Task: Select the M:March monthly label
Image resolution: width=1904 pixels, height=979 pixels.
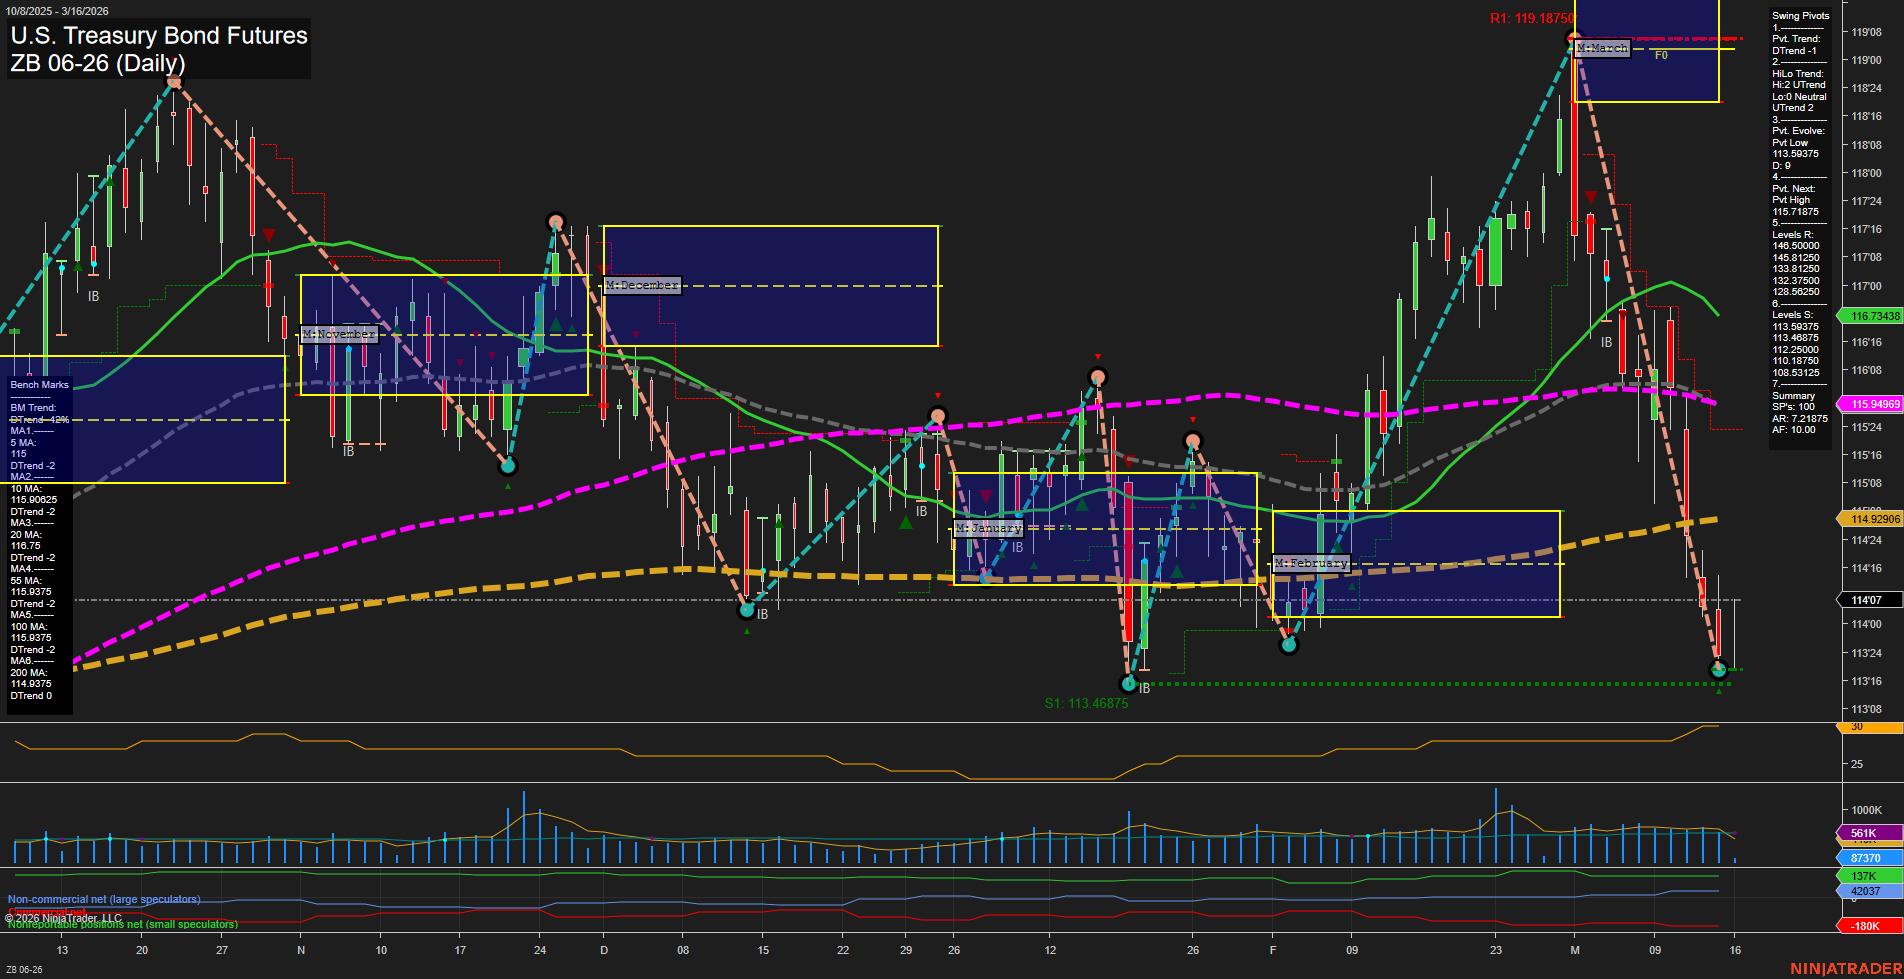Action: [x=1602, y=48]
